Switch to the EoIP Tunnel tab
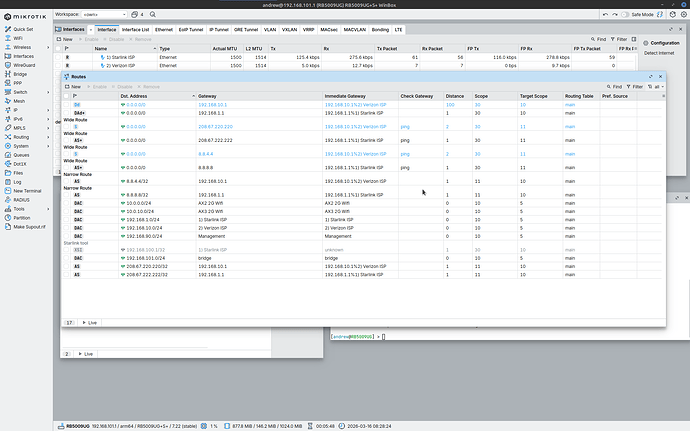 pos(191,29)
